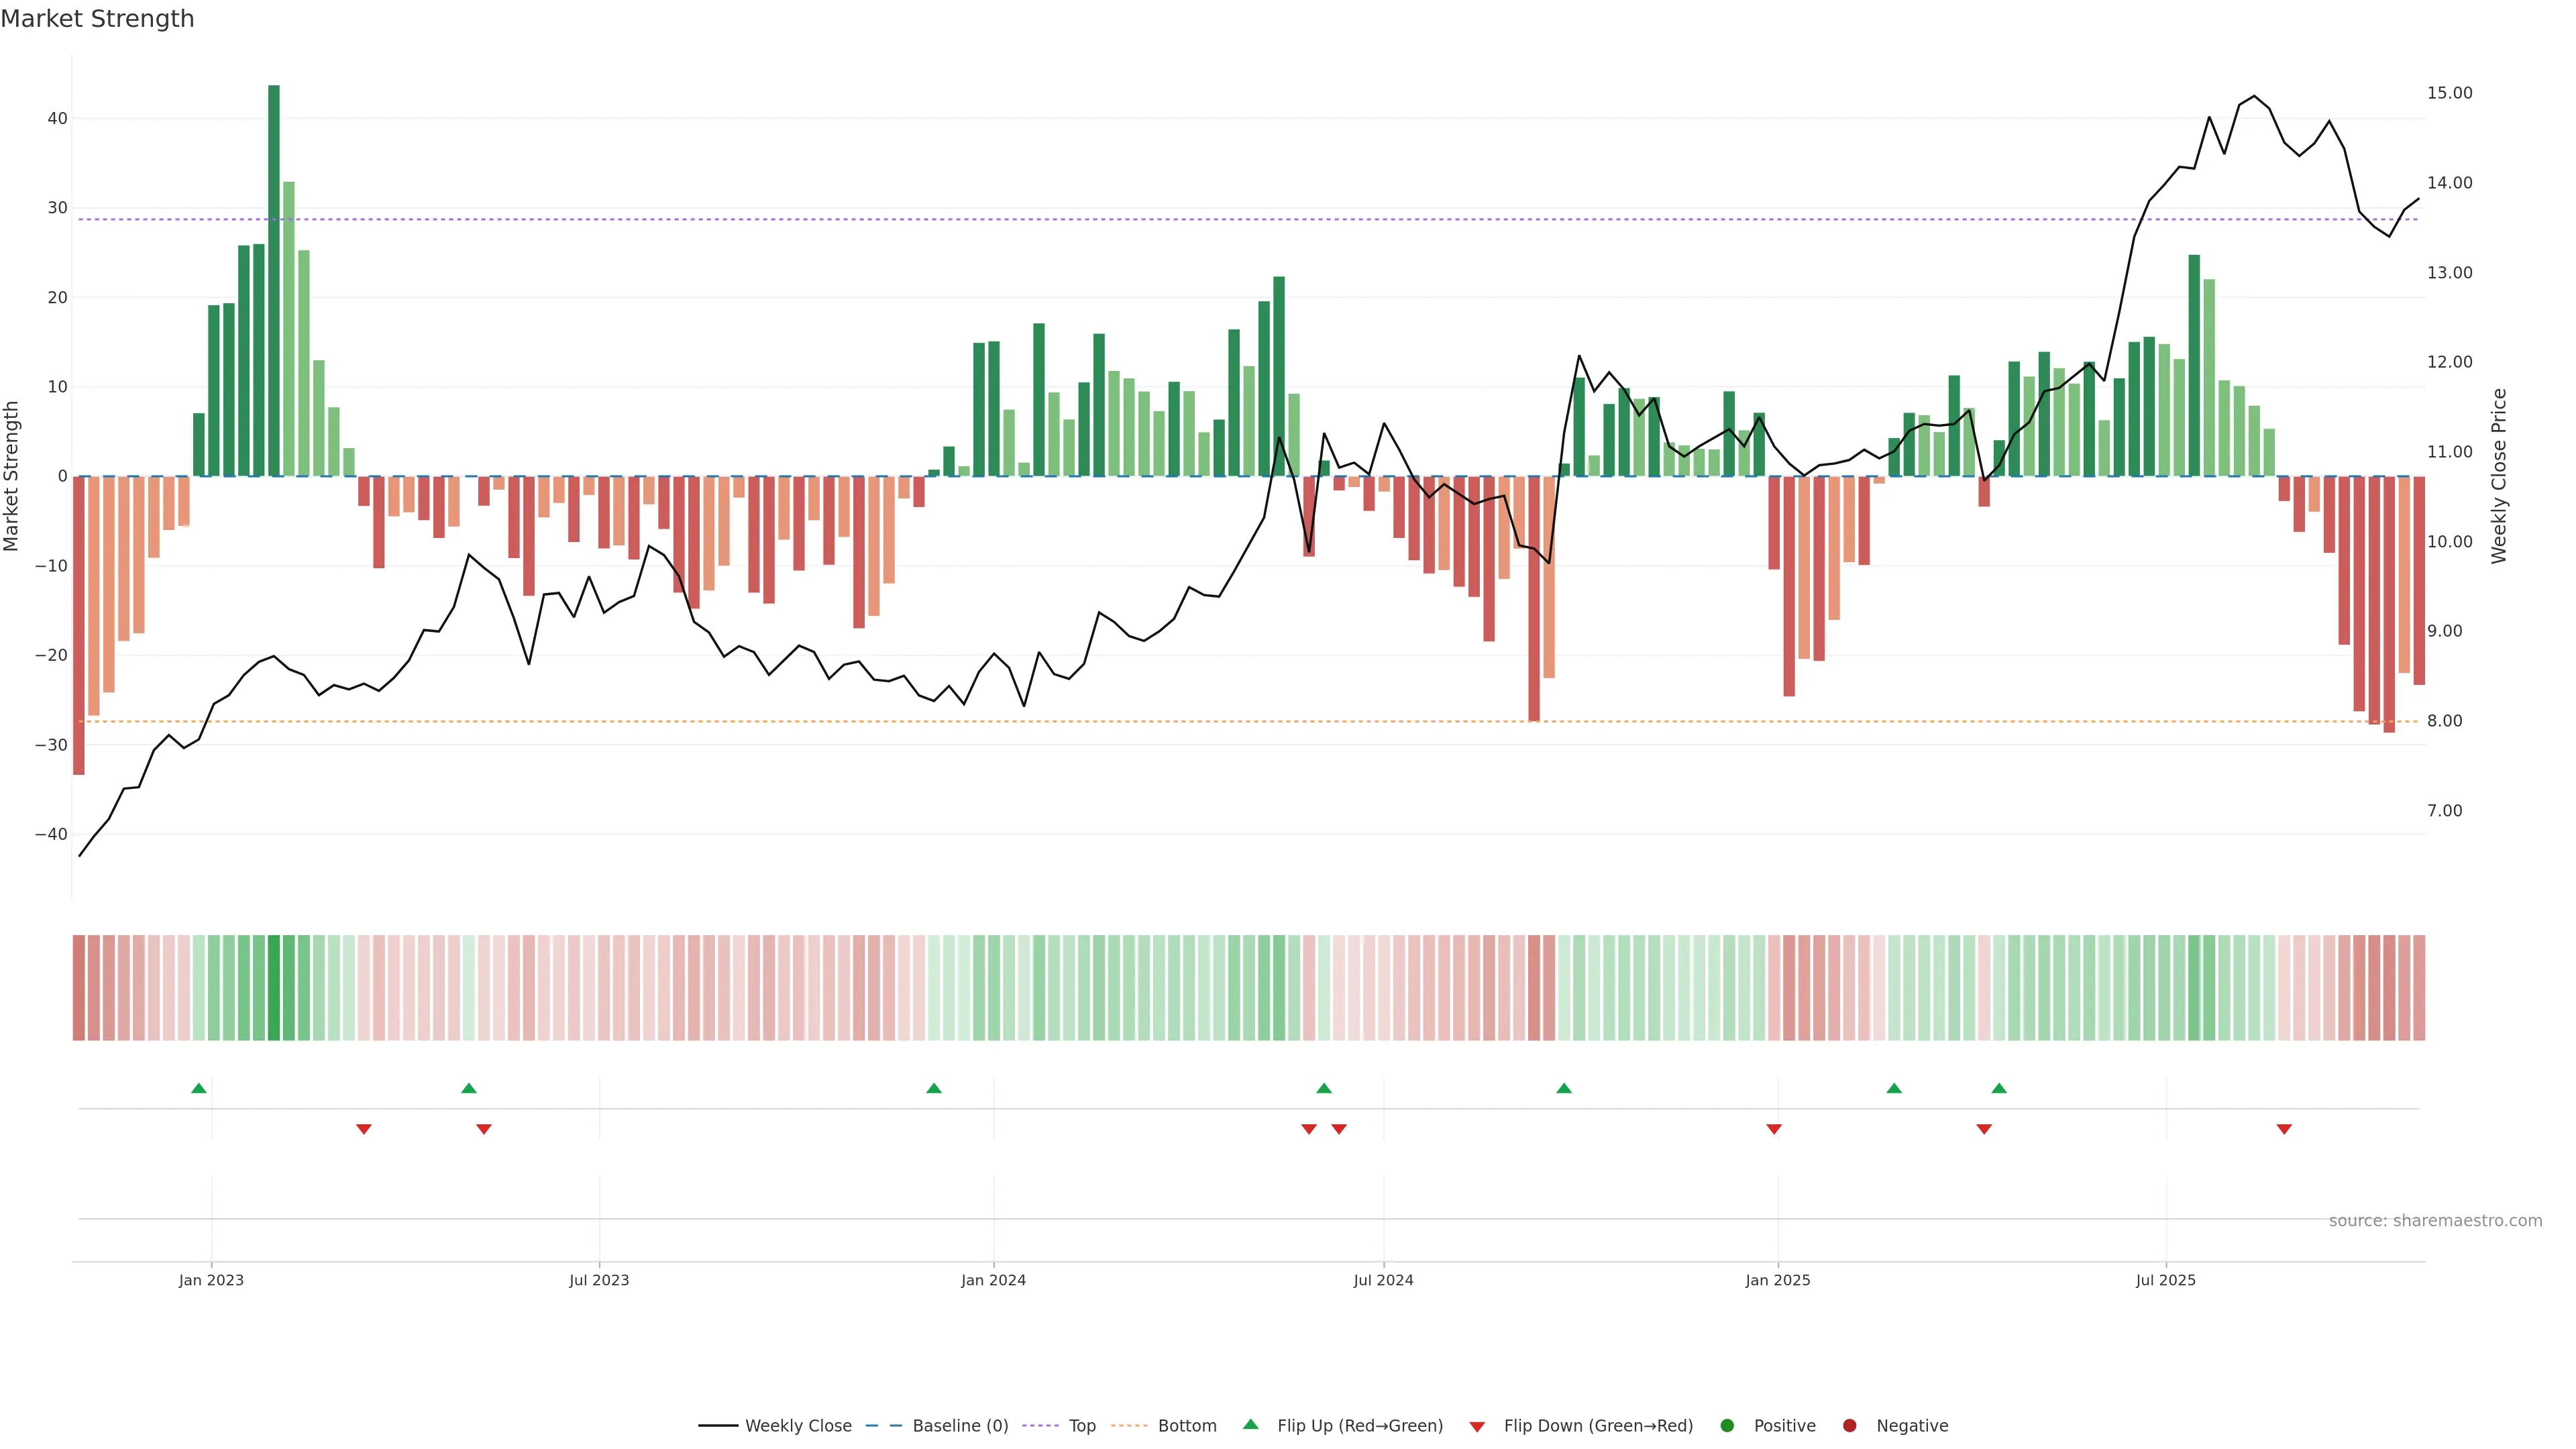Image resolution: width=2576 pixels, height=1449 pixels.
Task: Click the source: sharemaestro.com text
Action: pyautogui.click(x=2435, y=1221)
